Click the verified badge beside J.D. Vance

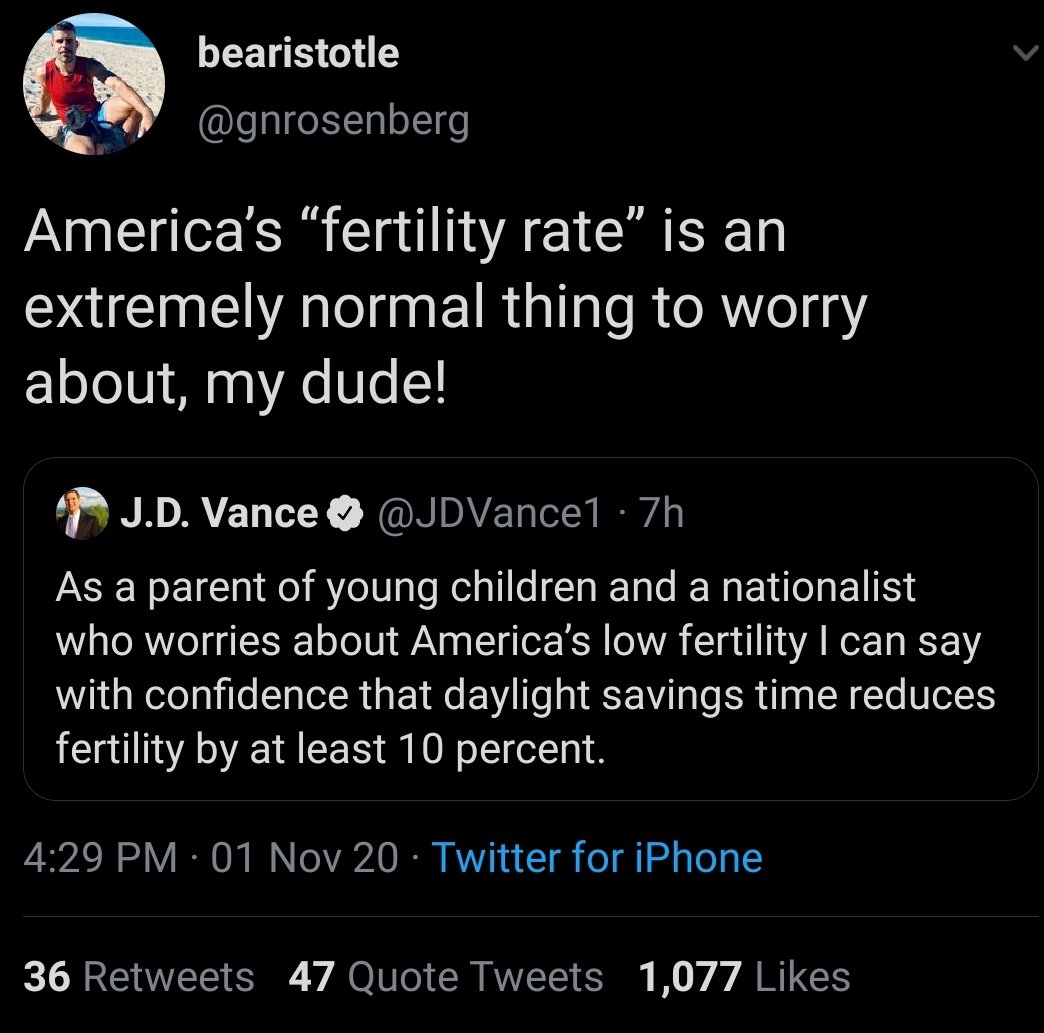tap(341, 514)
